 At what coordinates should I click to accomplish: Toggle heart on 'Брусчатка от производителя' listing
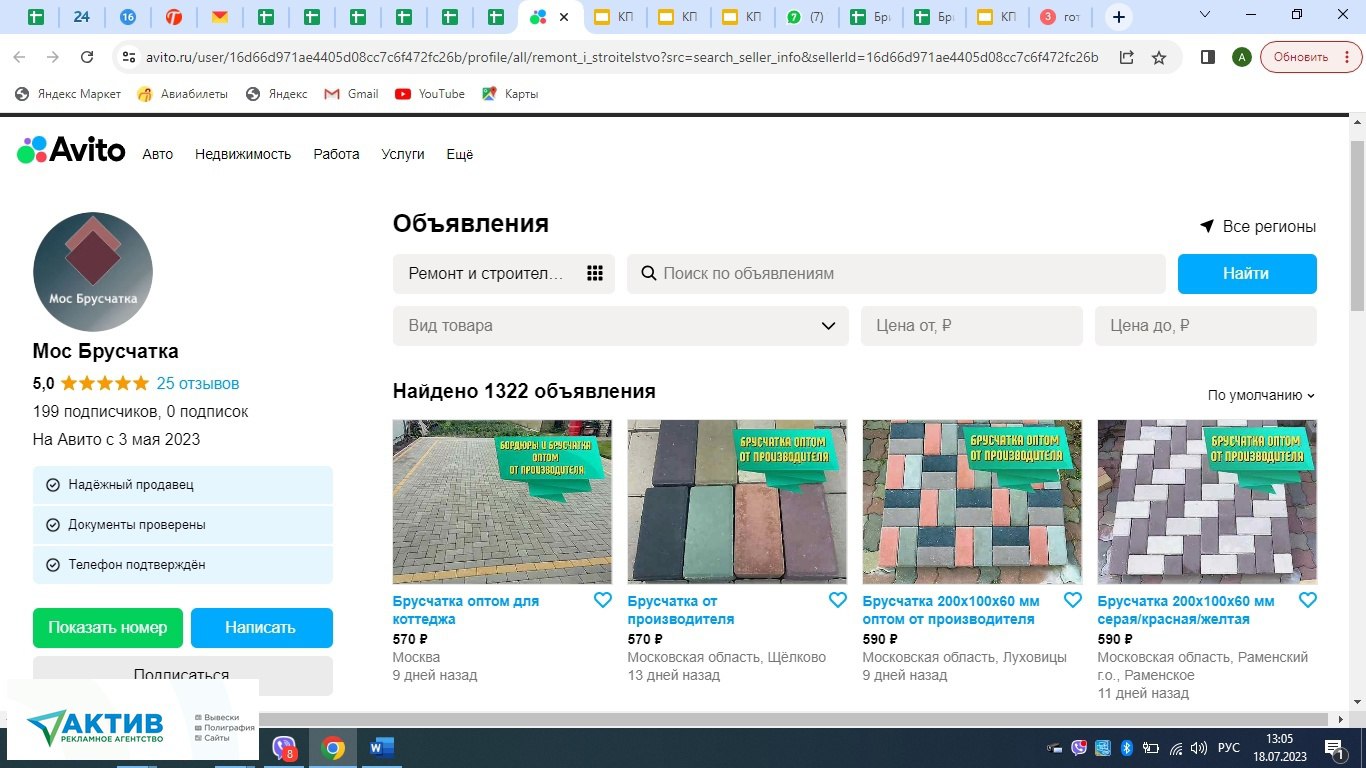tap(837, 600)
